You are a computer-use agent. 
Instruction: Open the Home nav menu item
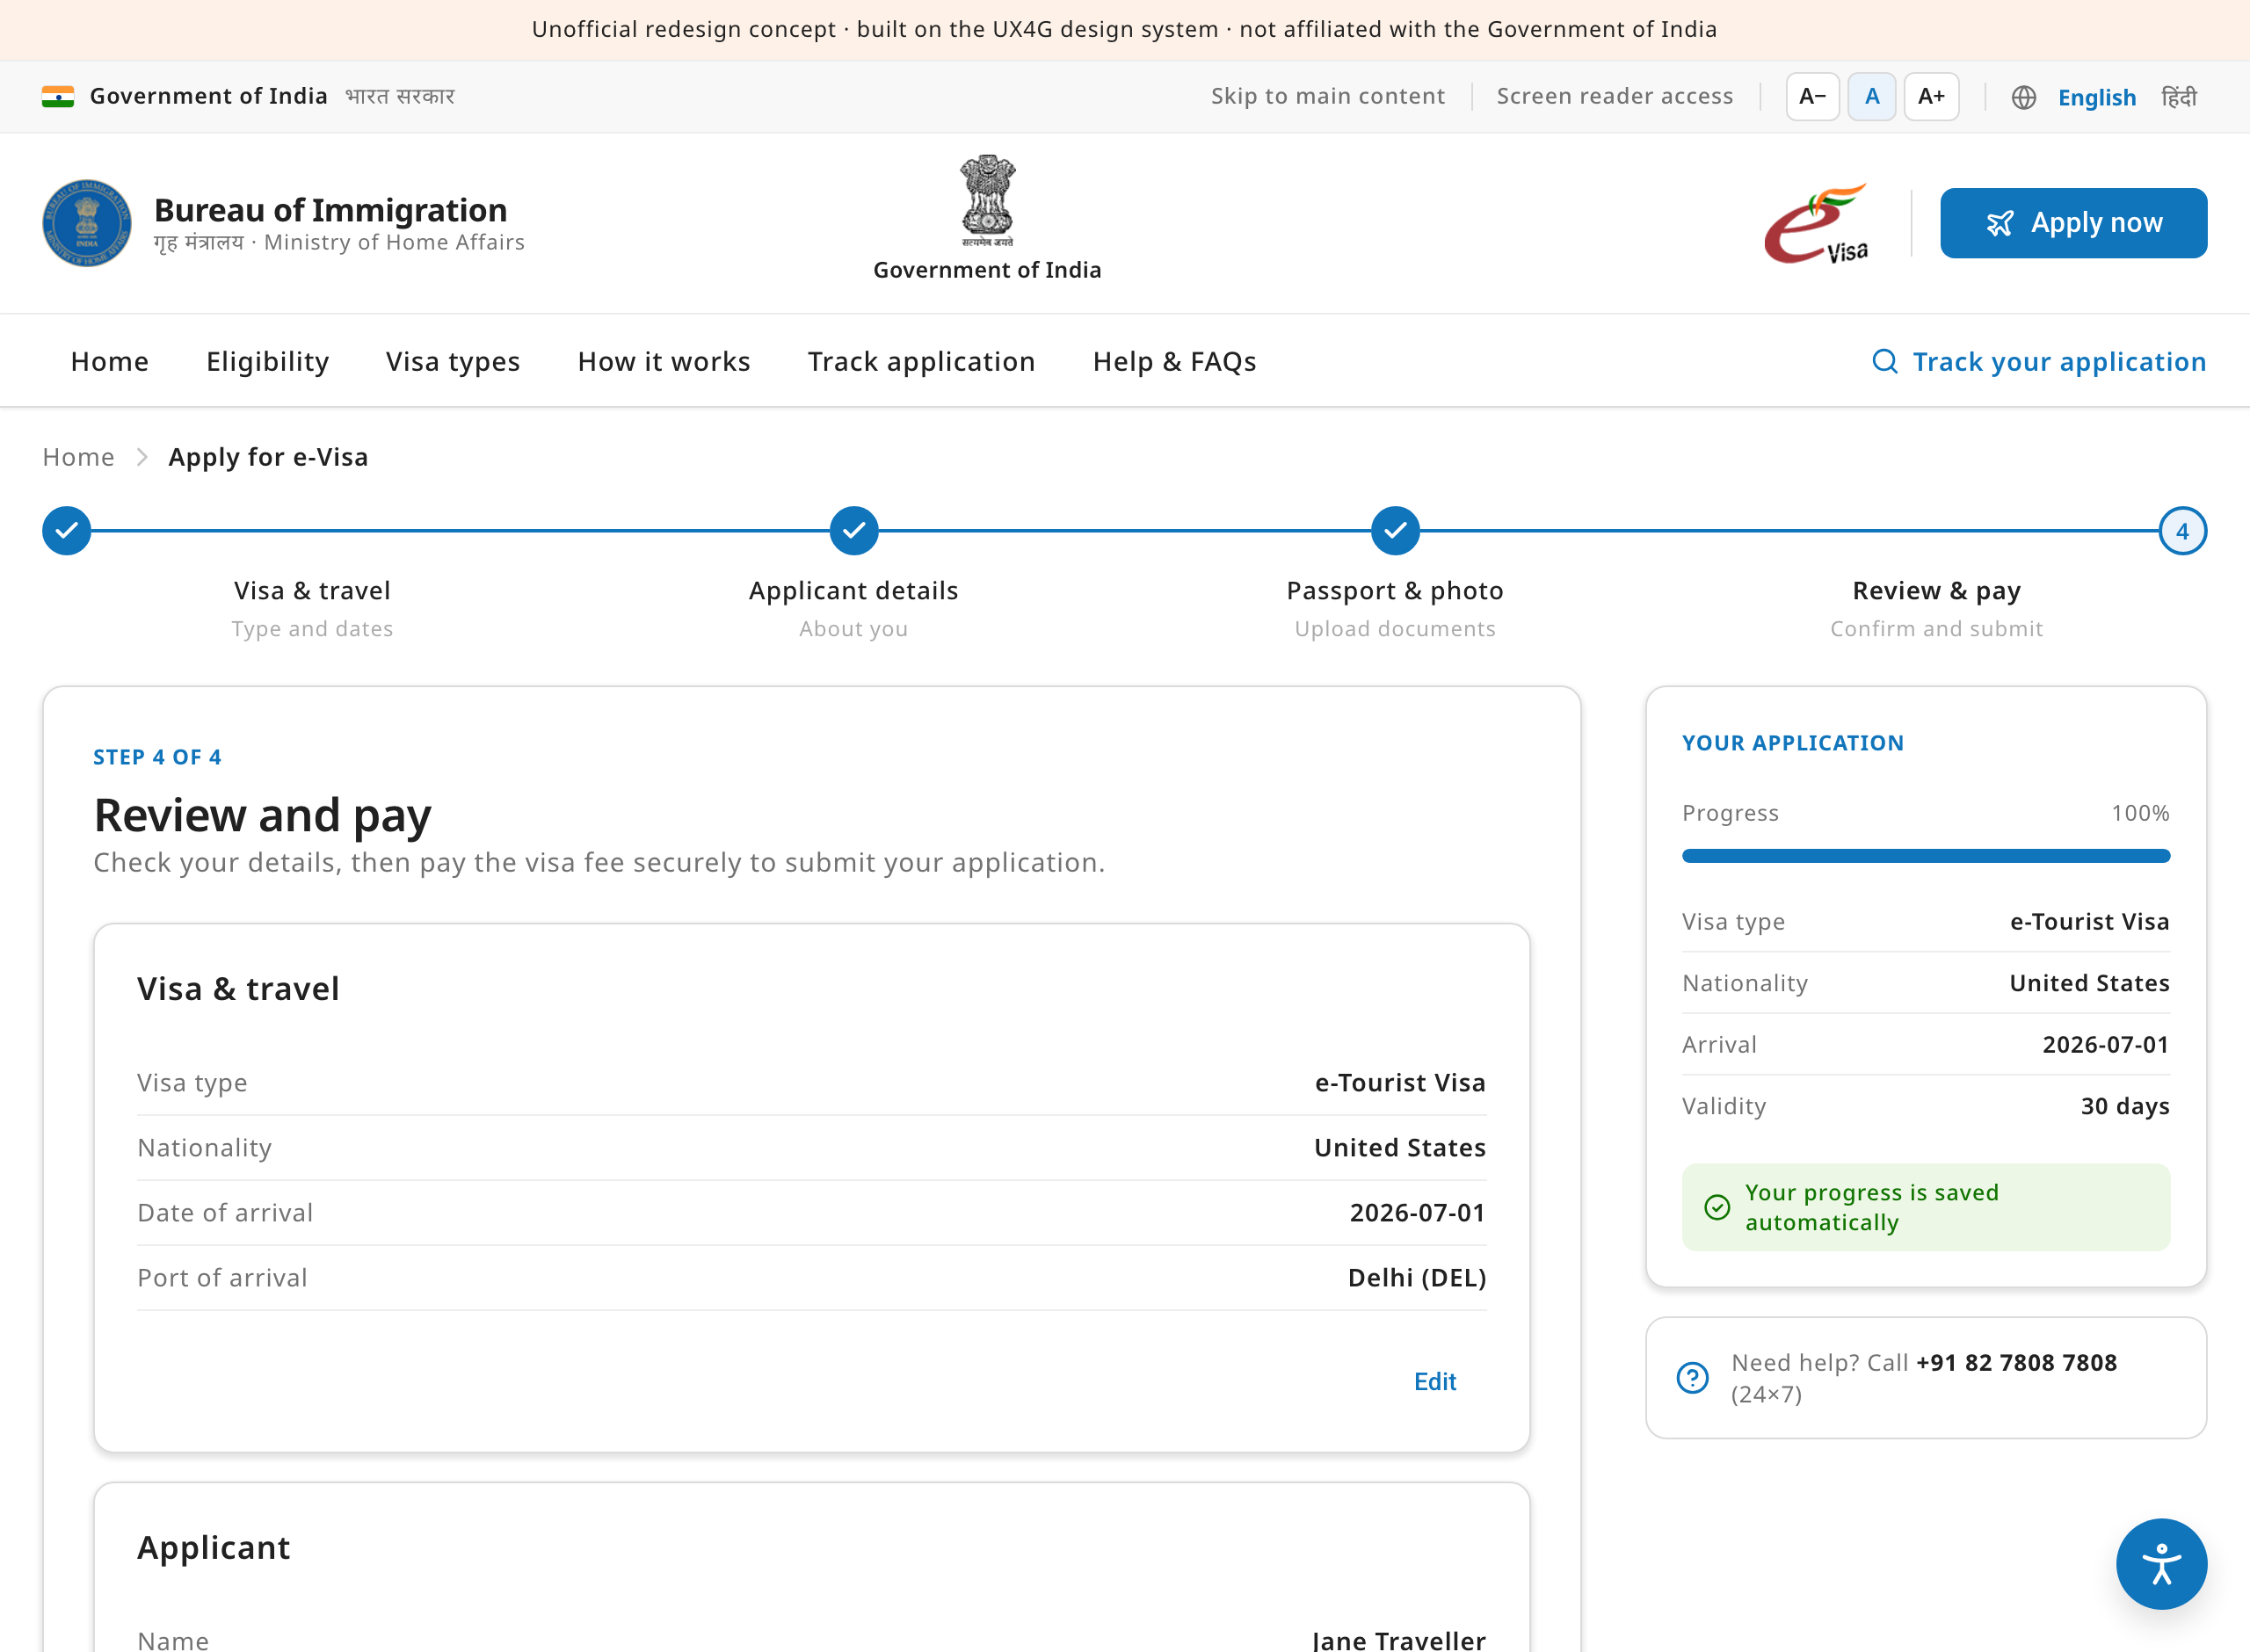[110, 361]
